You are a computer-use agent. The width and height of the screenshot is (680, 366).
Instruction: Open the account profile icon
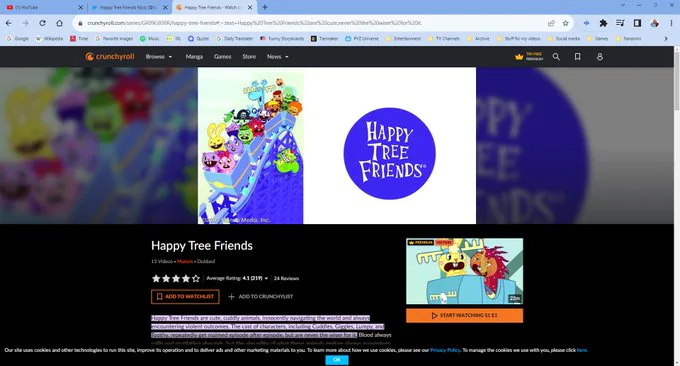[600, 57]
